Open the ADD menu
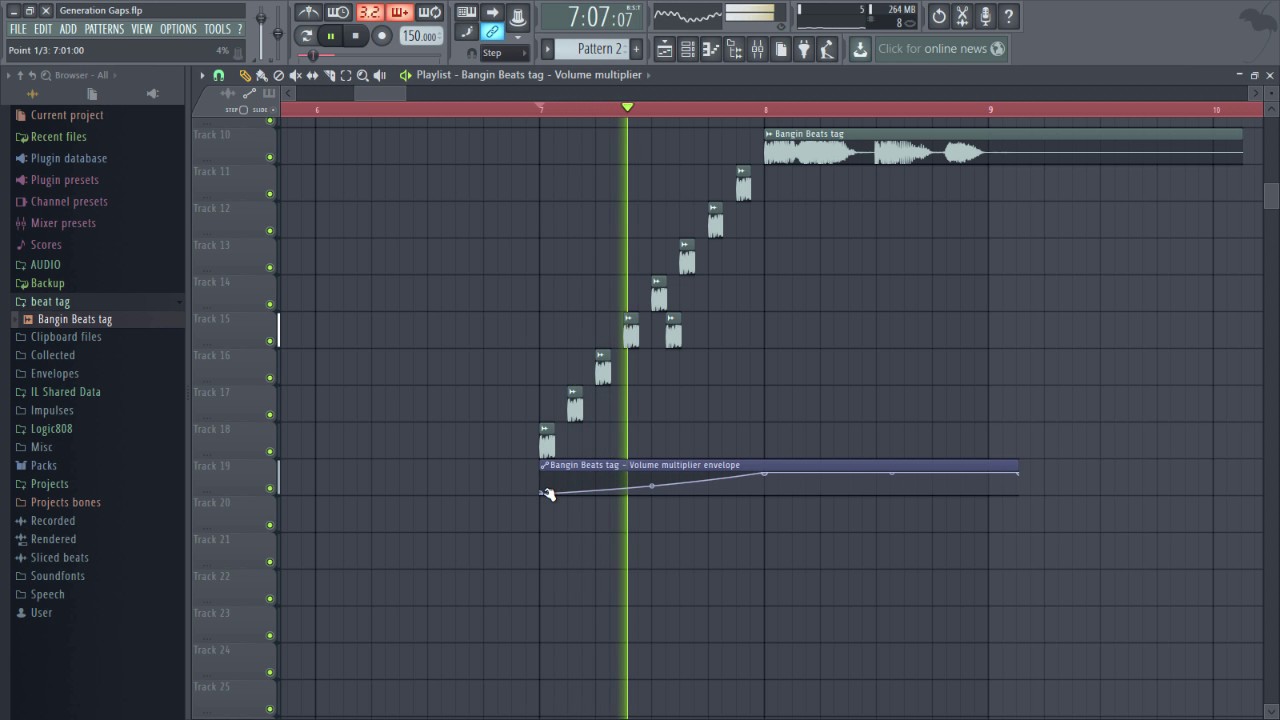The image size is (1280, 720). coord(68,29)
